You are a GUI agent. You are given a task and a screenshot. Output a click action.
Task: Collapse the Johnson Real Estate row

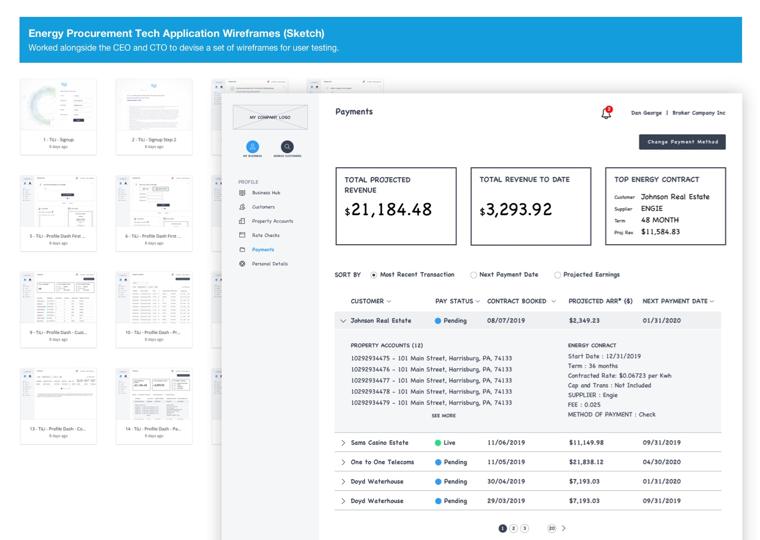coord(343,321)
